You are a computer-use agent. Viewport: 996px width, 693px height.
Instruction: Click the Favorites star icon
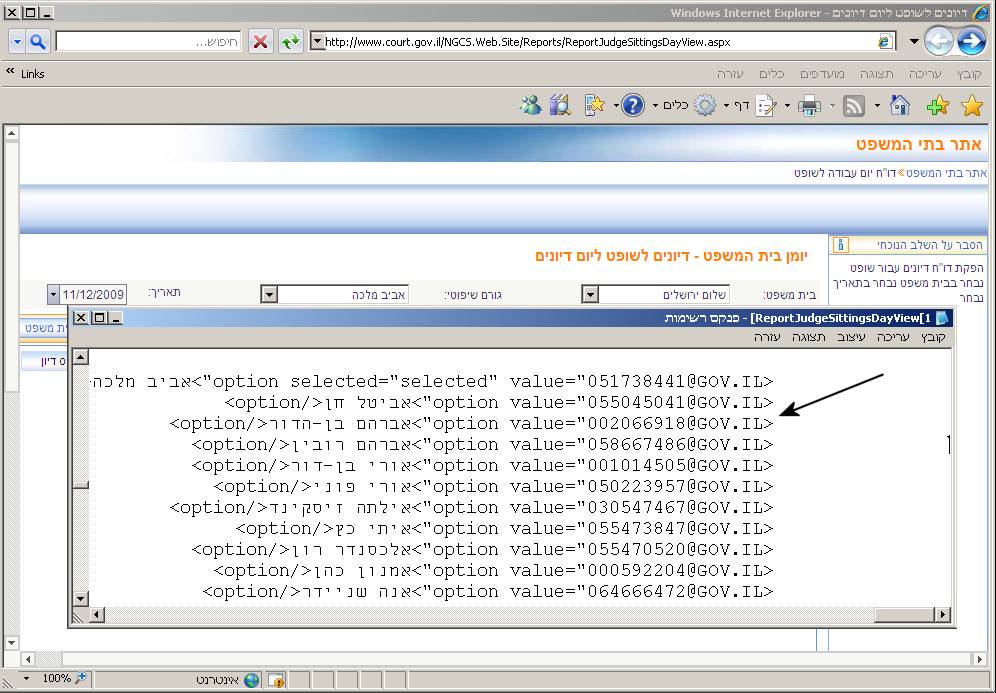pyautogui.click(x=971, y=105)
